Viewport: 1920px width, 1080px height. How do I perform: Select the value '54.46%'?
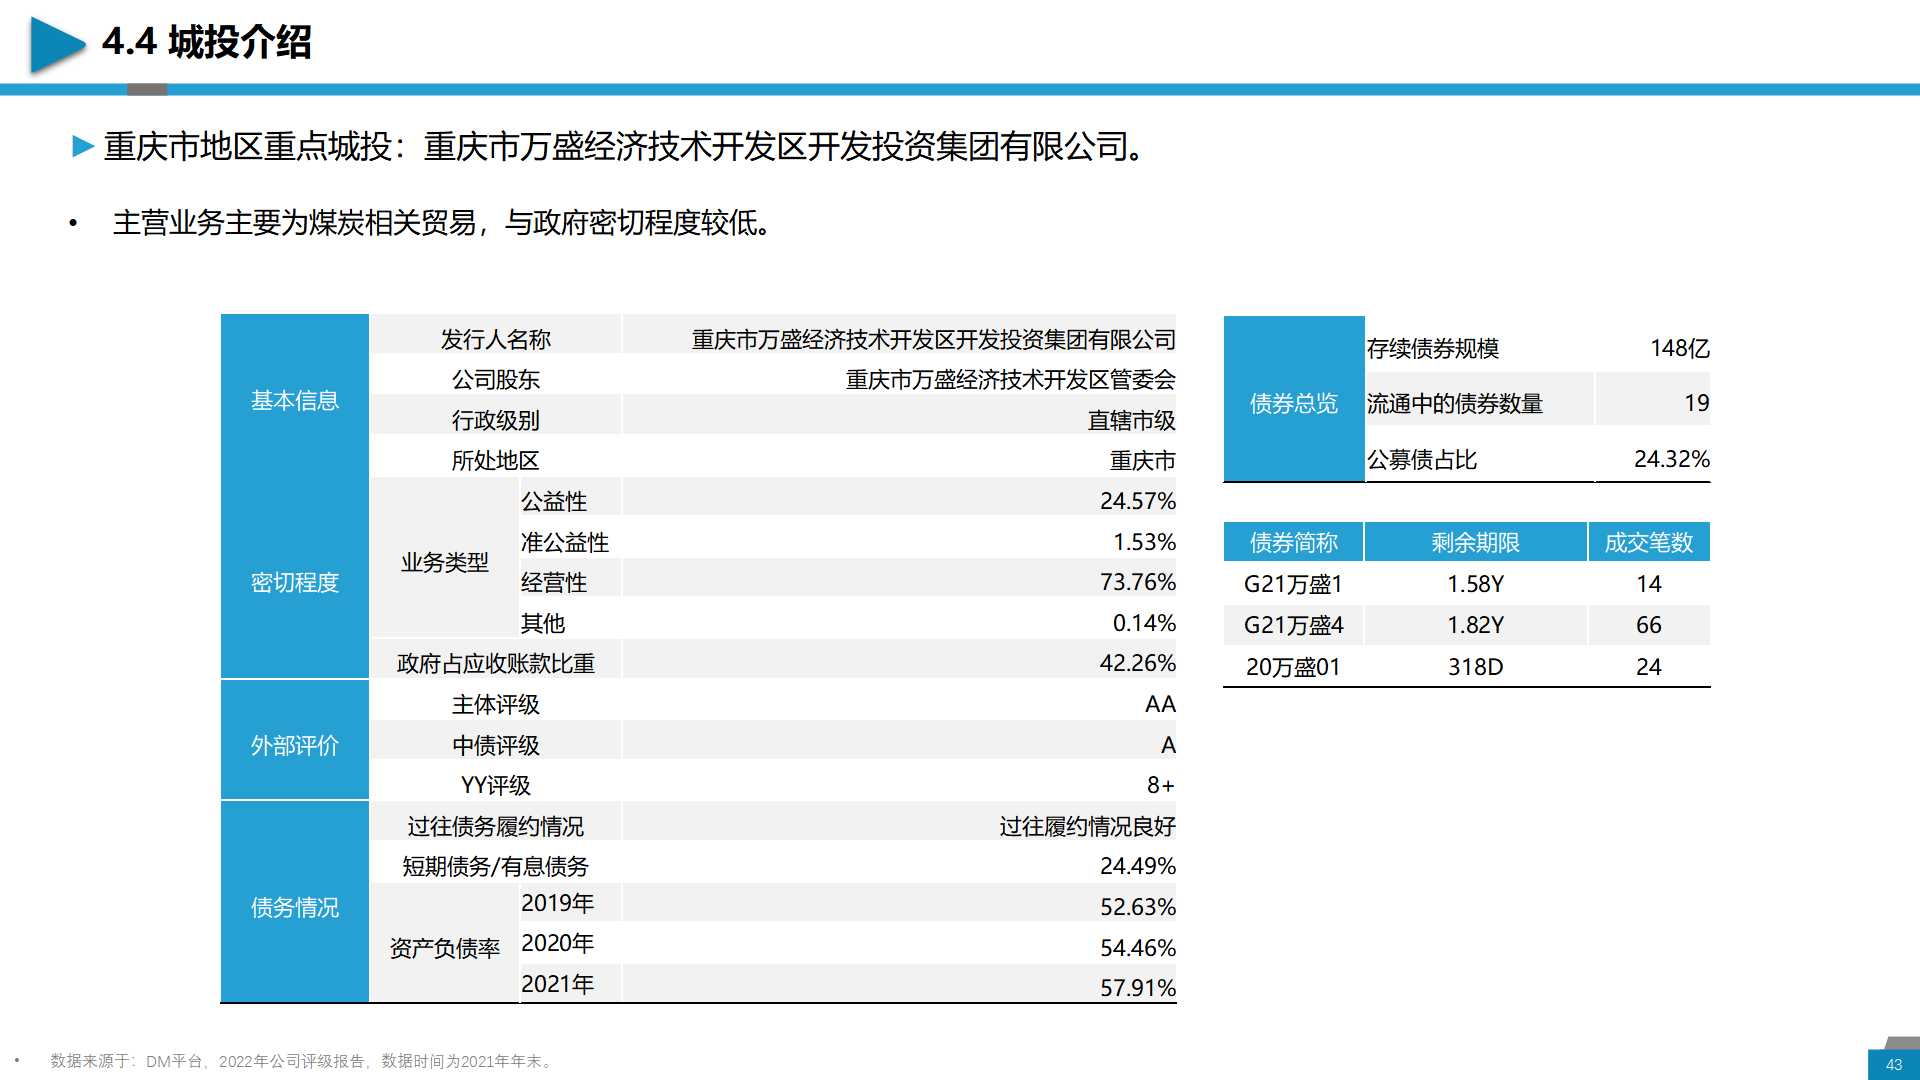click(x=1138, y=948)
